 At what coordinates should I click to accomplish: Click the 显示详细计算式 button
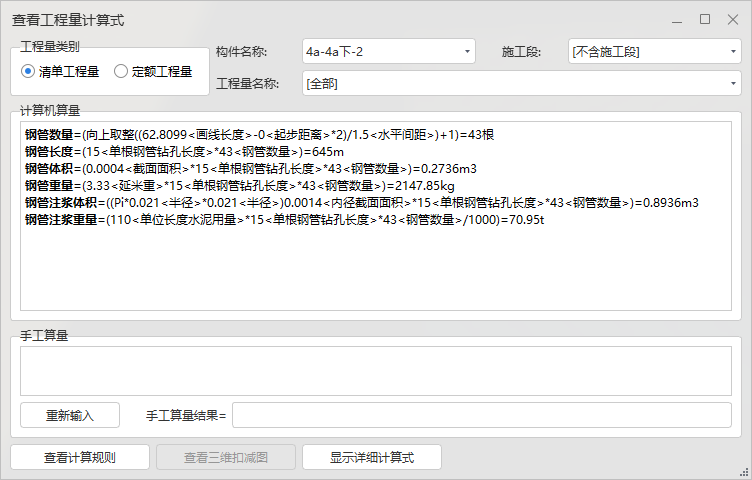pyautogui.click(x=372, y=457)
